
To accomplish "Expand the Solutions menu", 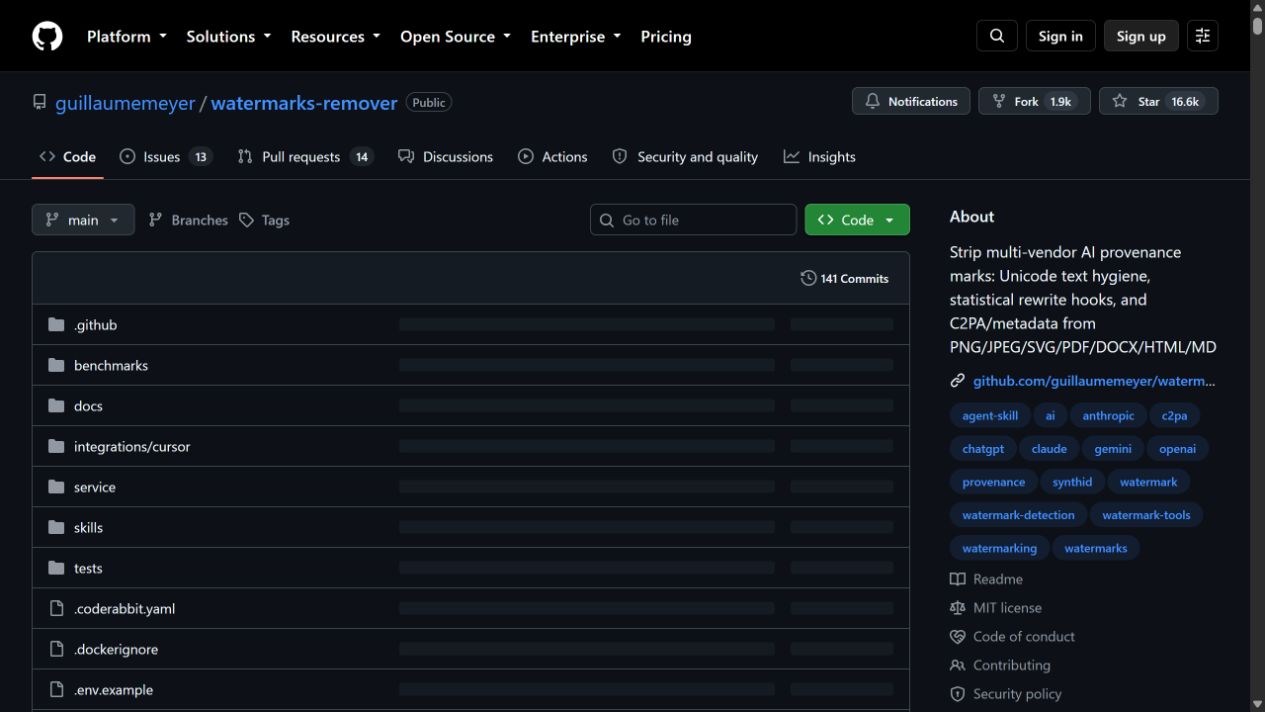I will coord(229,36).
